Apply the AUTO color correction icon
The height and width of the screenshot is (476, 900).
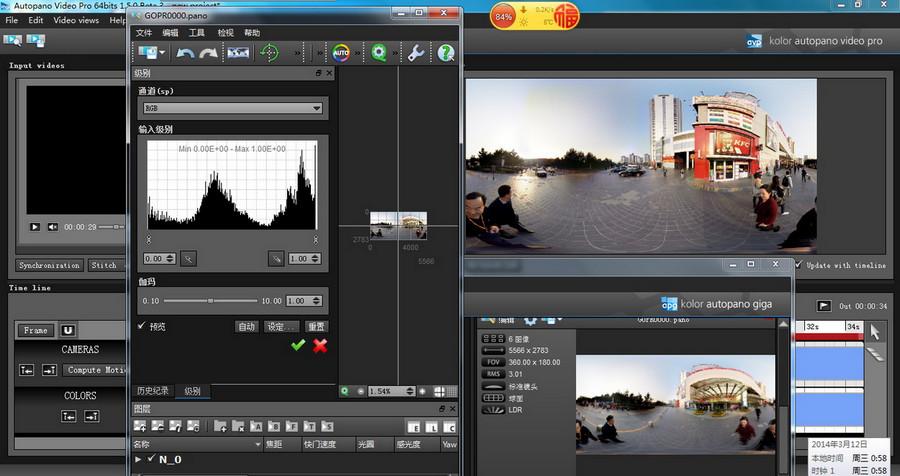(x=341, y=53)
